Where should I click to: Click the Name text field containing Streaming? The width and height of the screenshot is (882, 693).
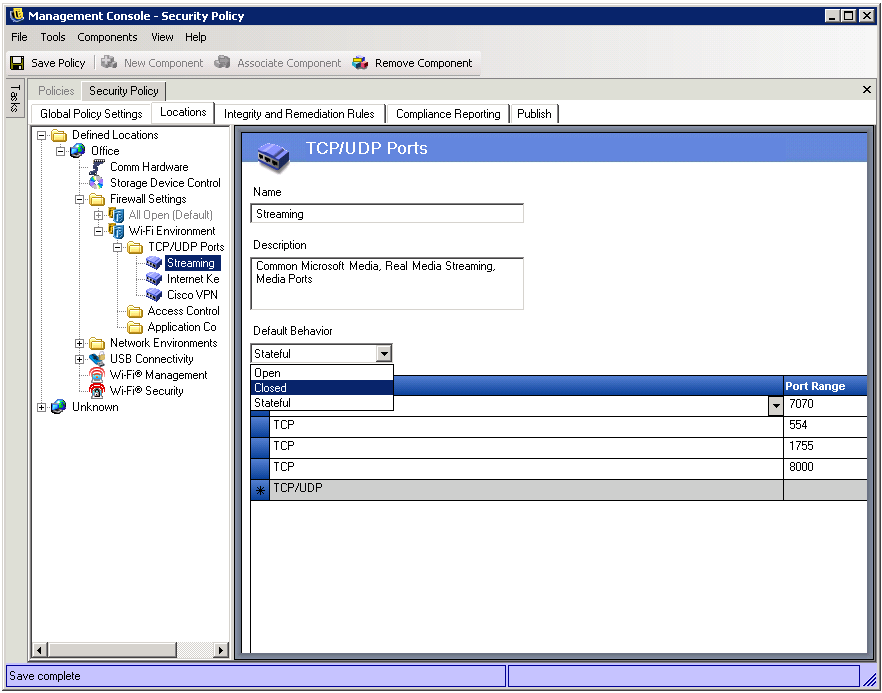[x=386, y=214]
